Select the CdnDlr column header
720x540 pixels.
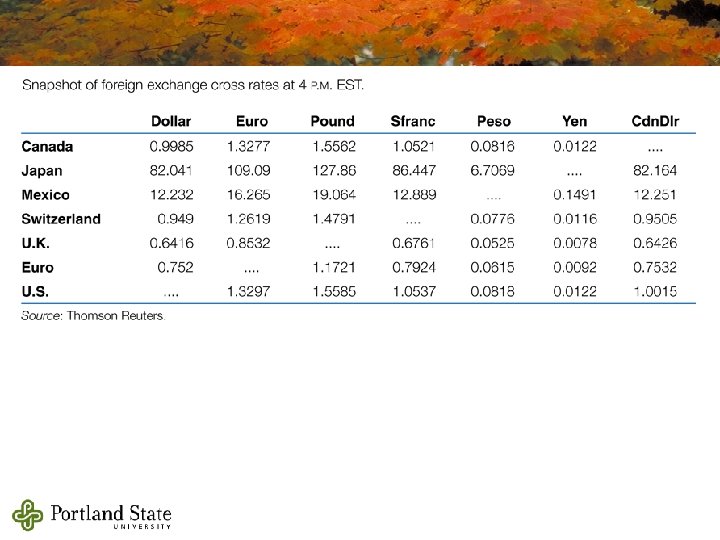(x=655, y=121)
